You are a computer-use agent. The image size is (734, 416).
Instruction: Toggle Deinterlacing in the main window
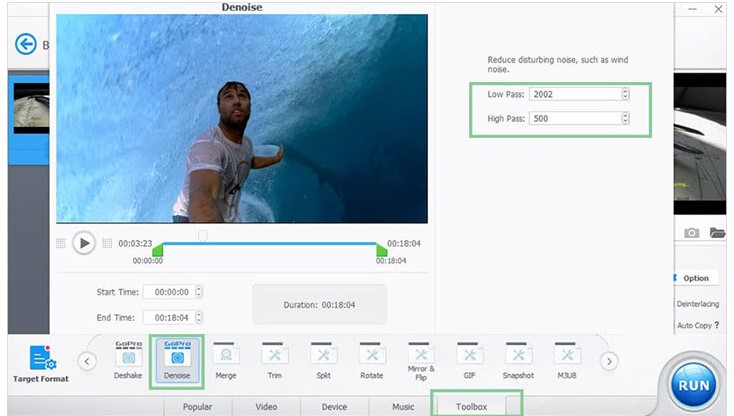[x=697, y=304]
